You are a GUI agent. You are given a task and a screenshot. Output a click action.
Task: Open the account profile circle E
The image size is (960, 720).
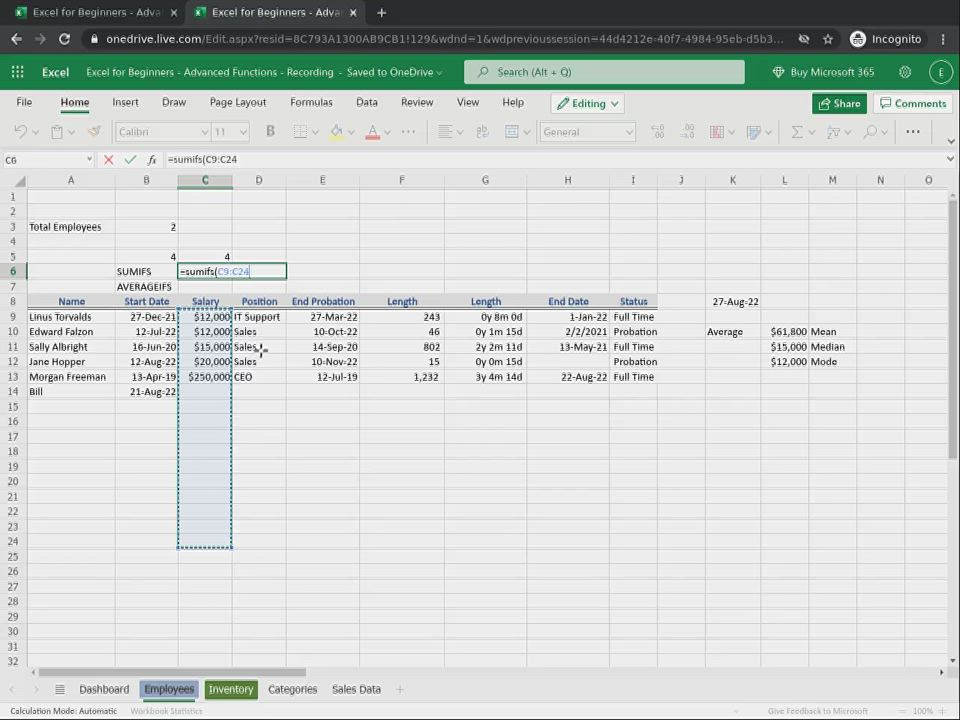point(940,72)
